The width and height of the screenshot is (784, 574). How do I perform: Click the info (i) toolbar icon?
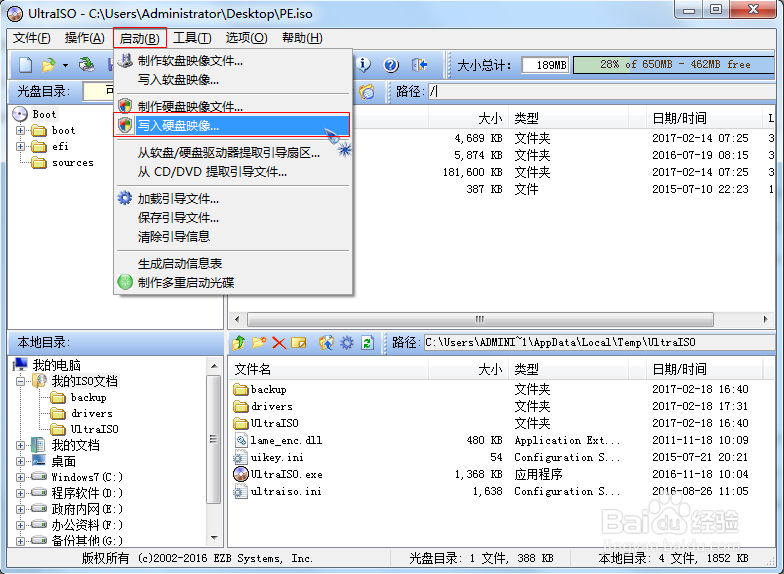tap(364, 64)
